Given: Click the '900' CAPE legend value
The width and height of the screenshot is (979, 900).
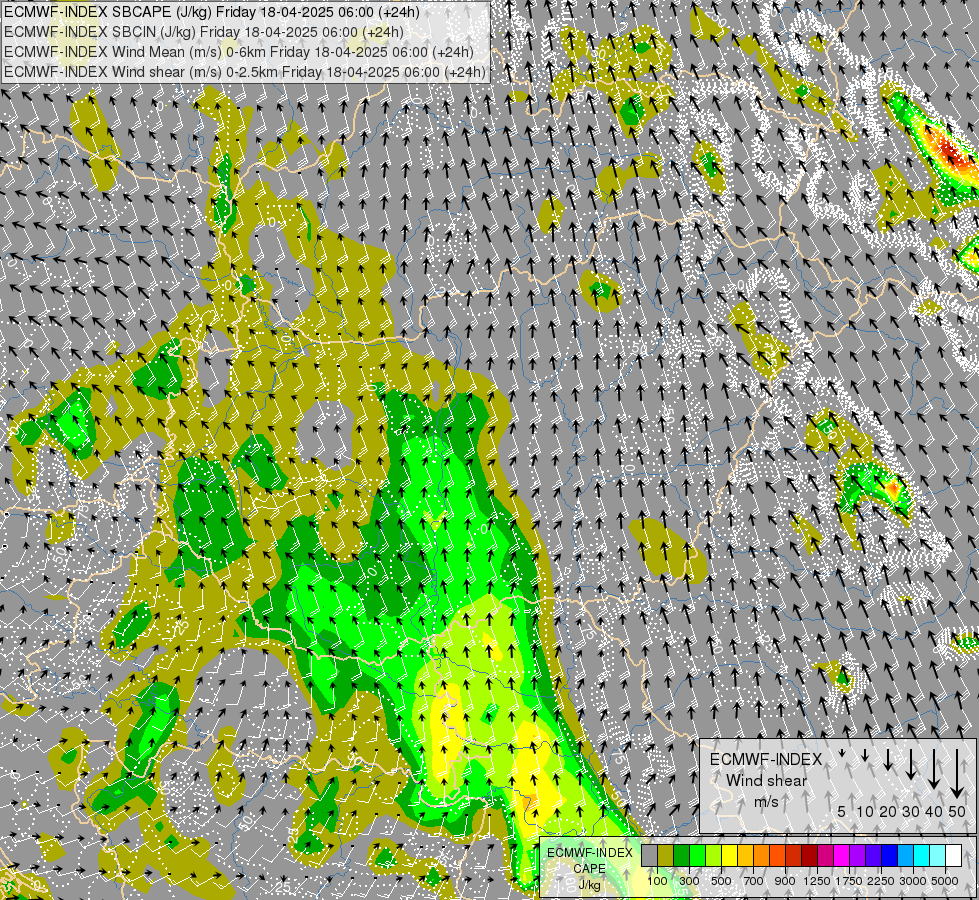Looking at the screenshot, I should [785, 881].
